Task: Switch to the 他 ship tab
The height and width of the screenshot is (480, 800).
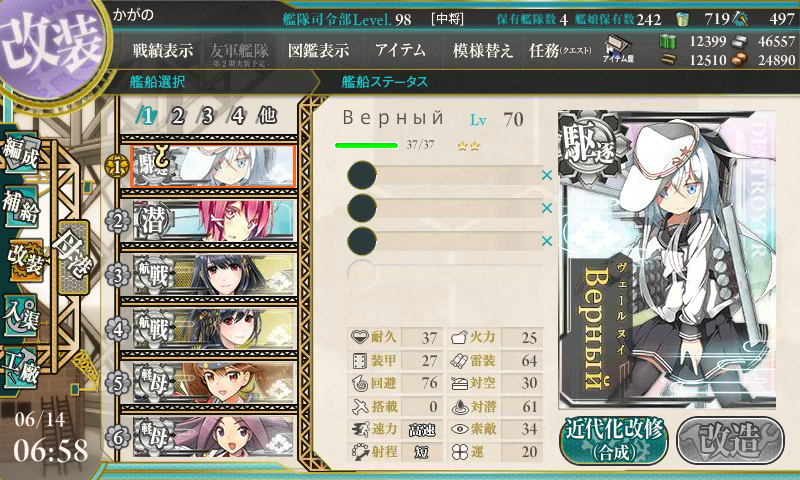Action: click(267, 116)
